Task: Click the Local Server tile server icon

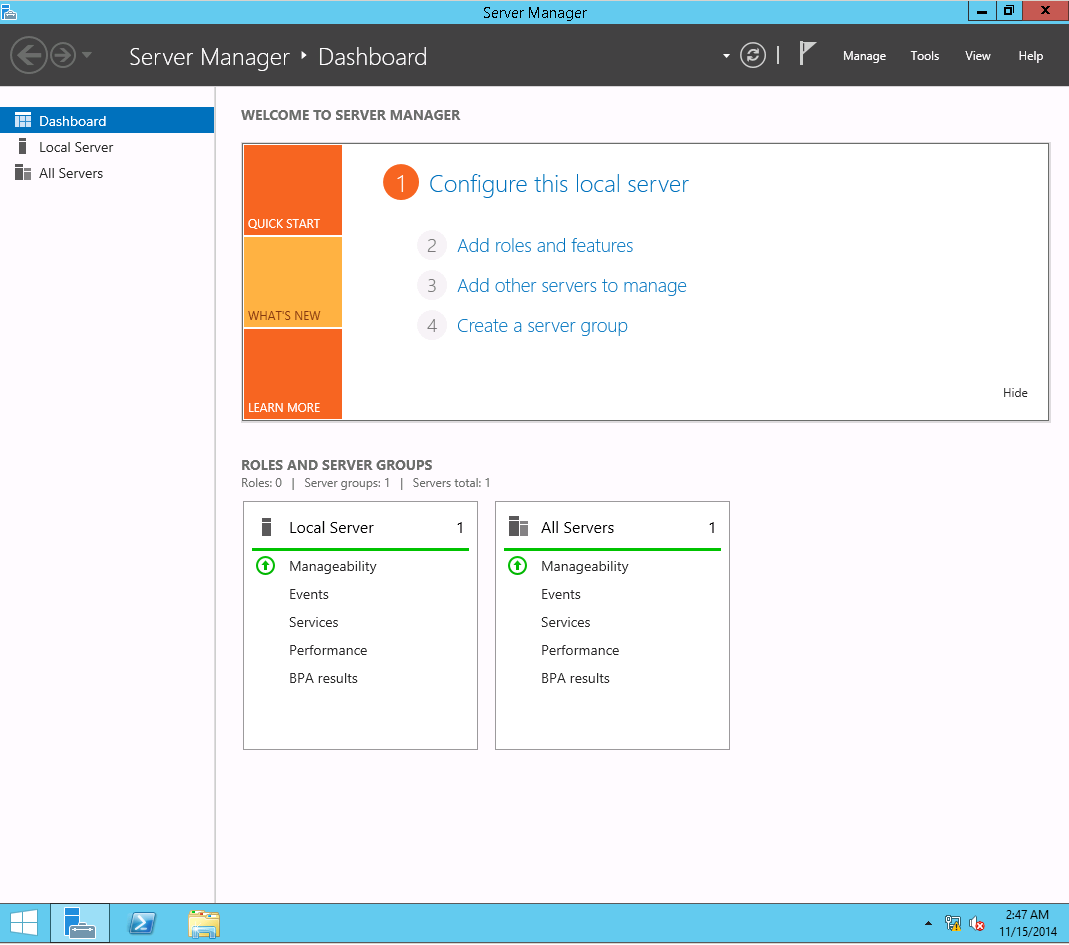Action: pos(267,527)
